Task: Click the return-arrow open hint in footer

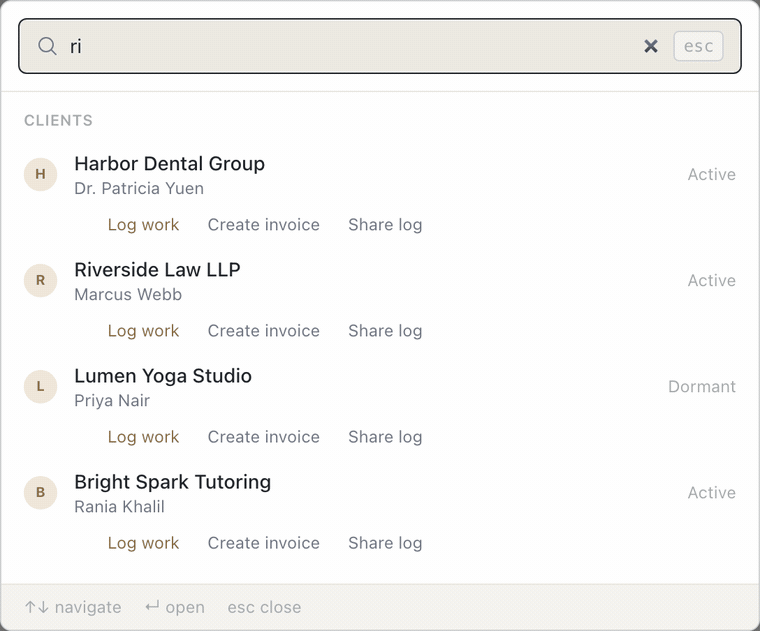Action: (175, 607)
